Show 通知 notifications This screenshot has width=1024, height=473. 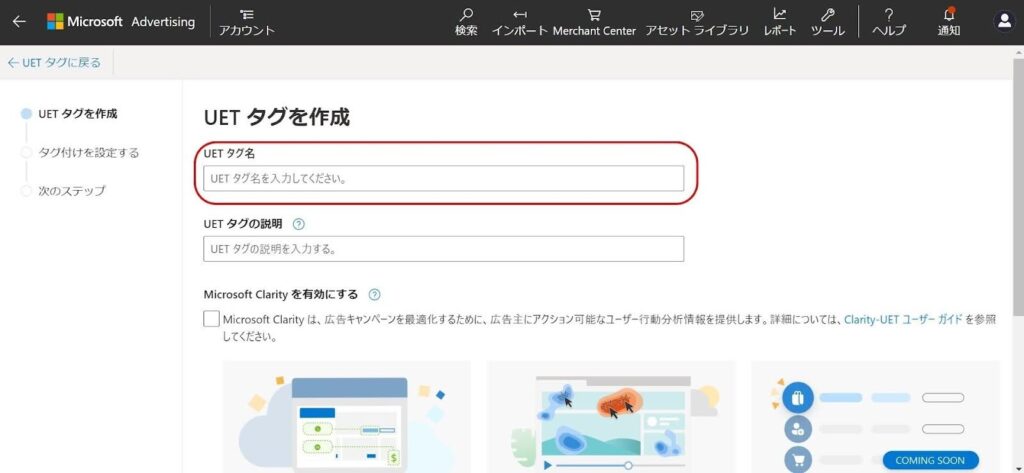click(x=948, y=22)
